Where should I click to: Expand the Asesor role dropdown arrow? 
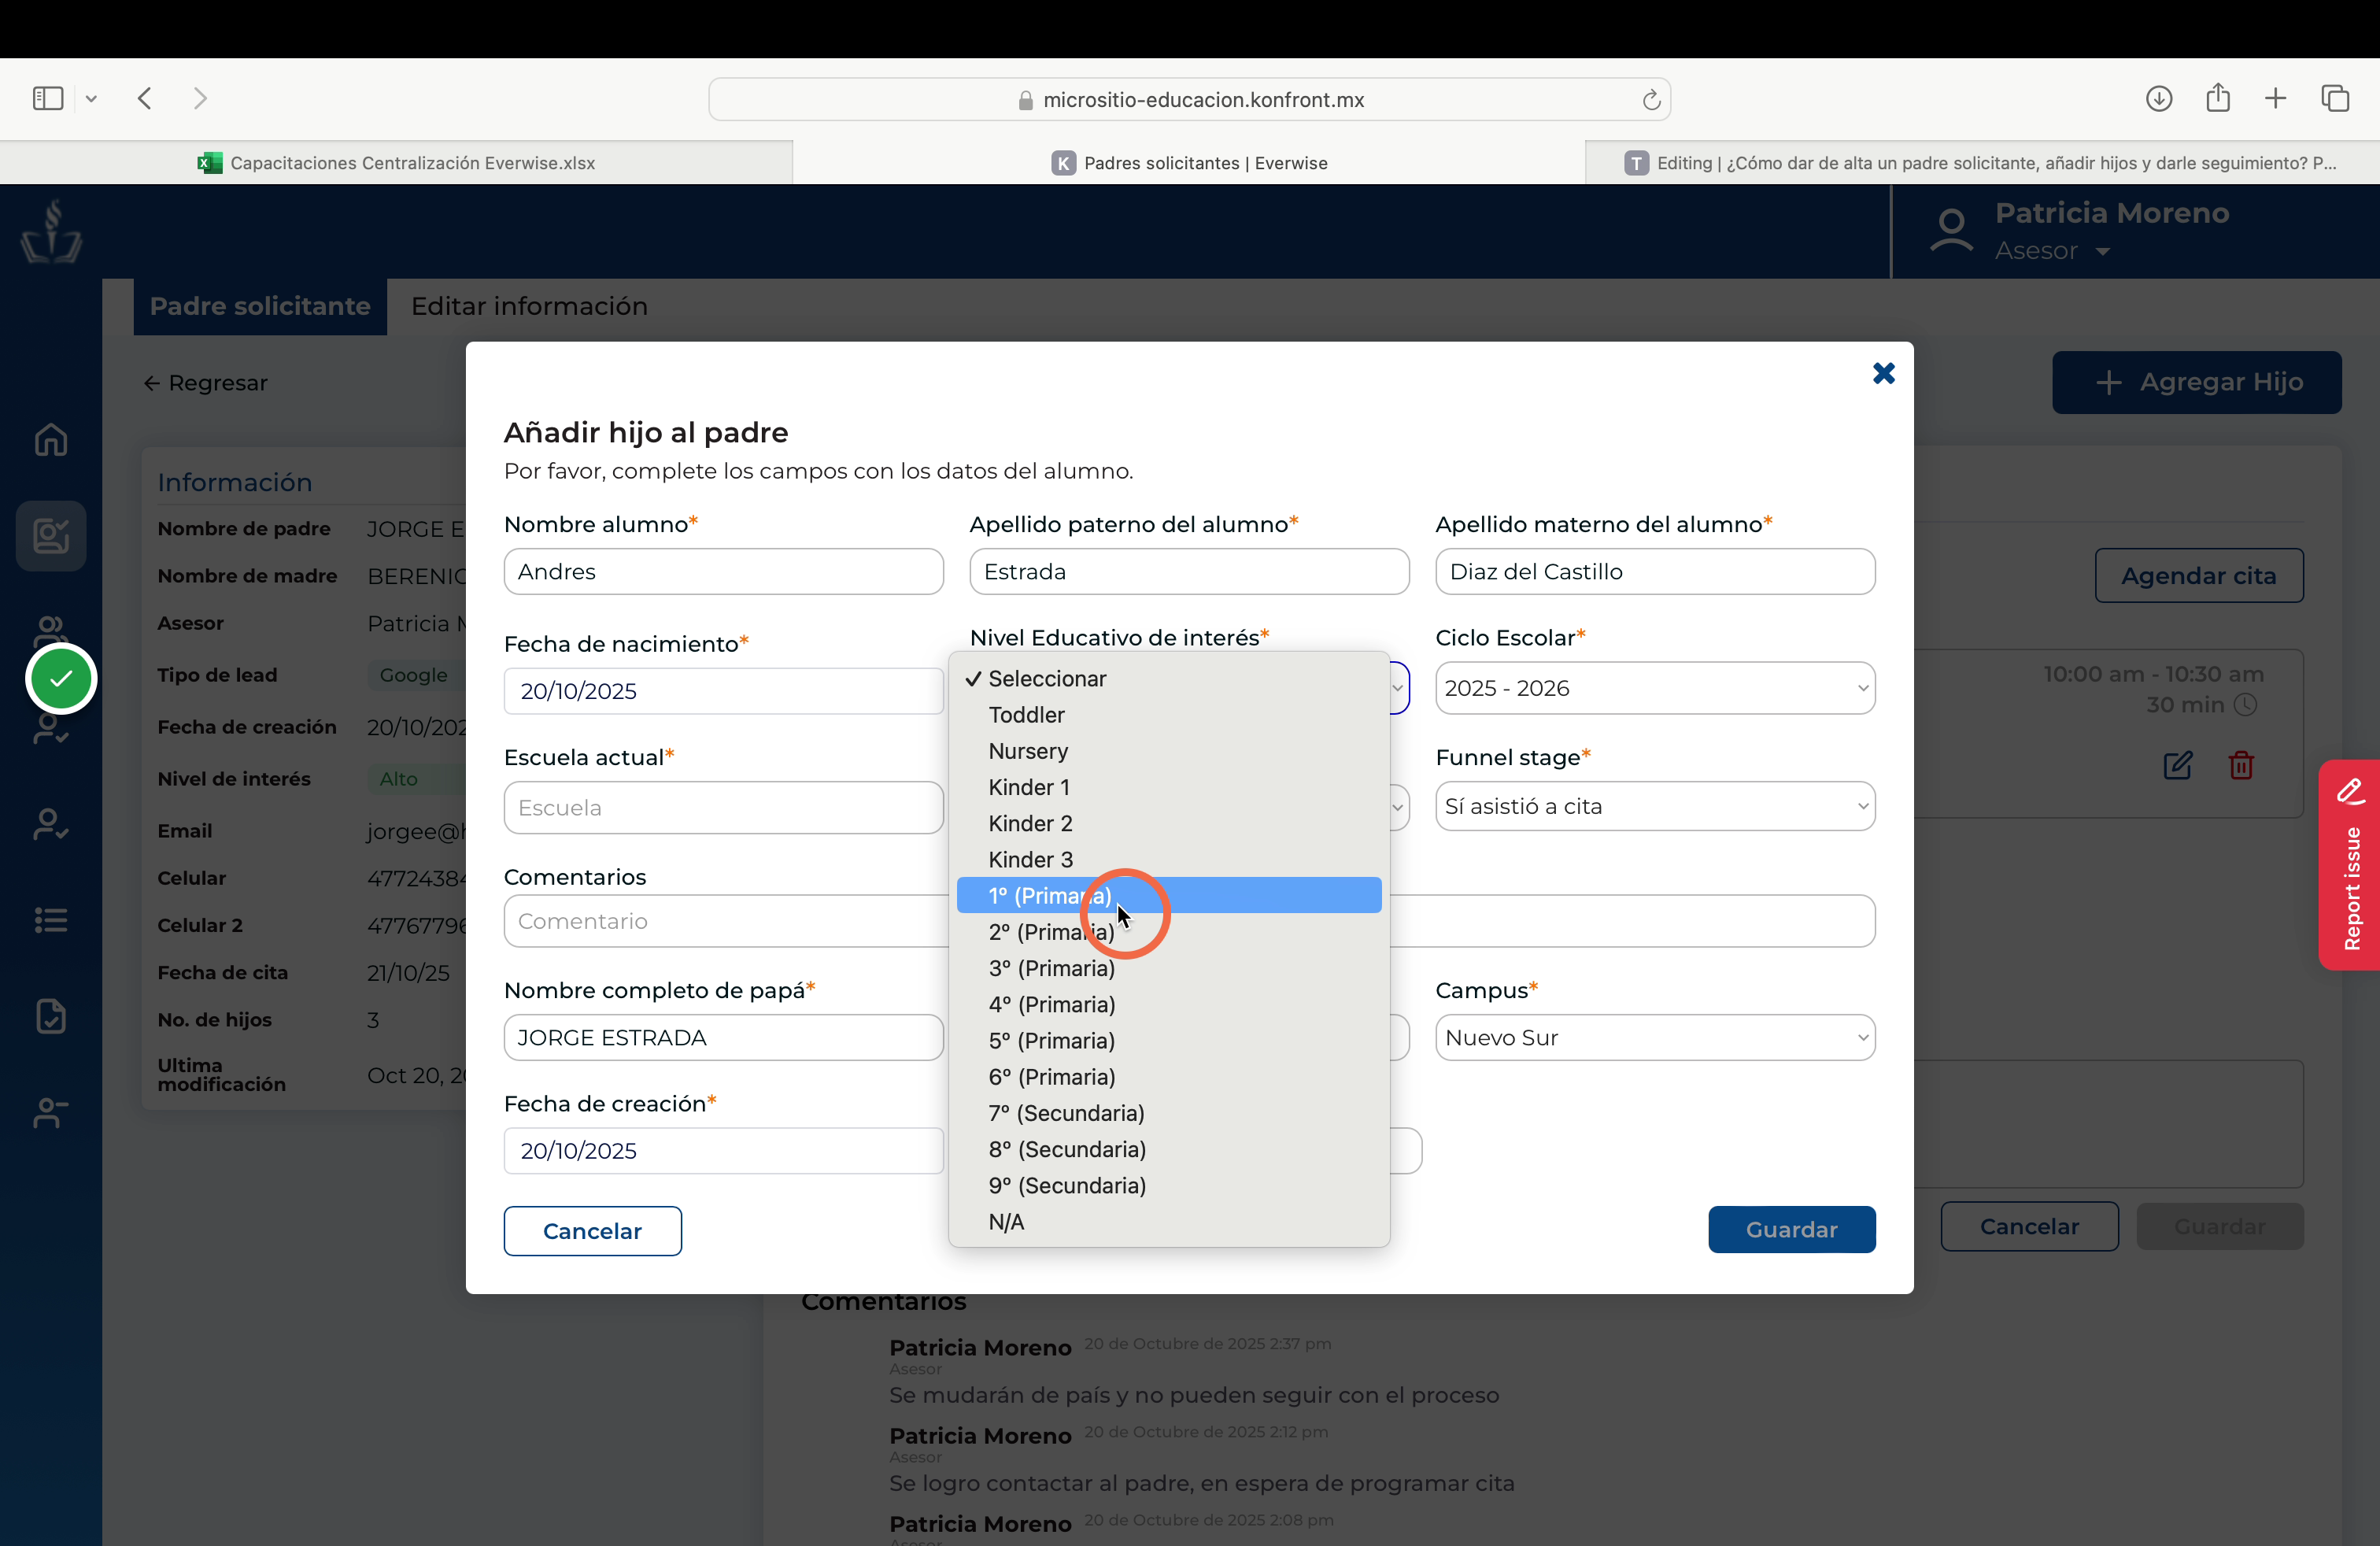tap(2103, 252)
